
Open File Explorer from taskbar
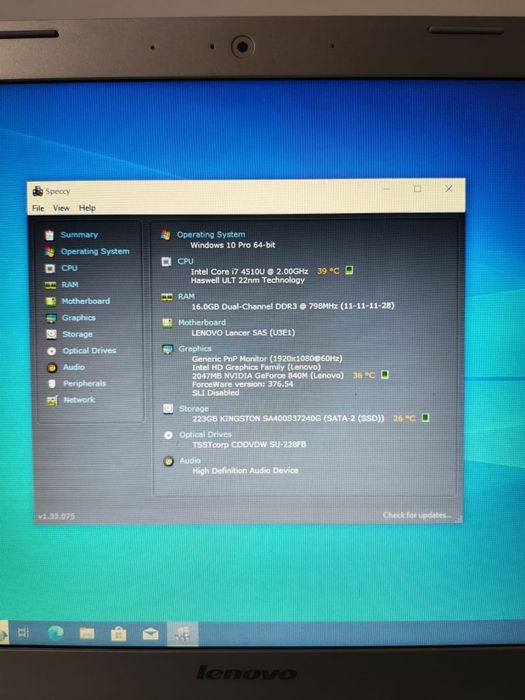[x=87, y=633]
